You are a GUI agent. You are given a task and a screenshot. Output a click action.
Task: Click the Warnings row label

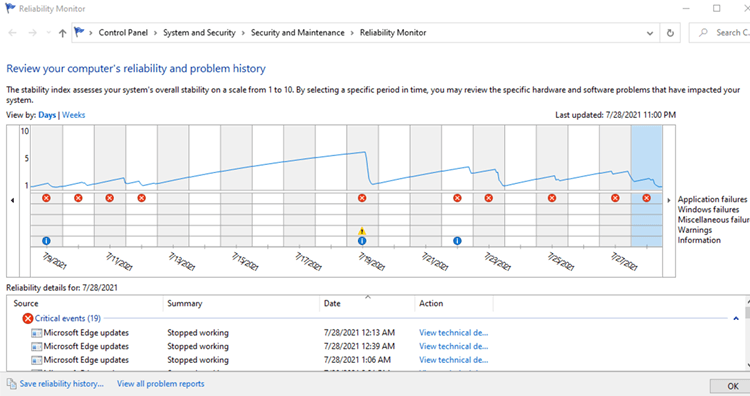tap(695, 230)
